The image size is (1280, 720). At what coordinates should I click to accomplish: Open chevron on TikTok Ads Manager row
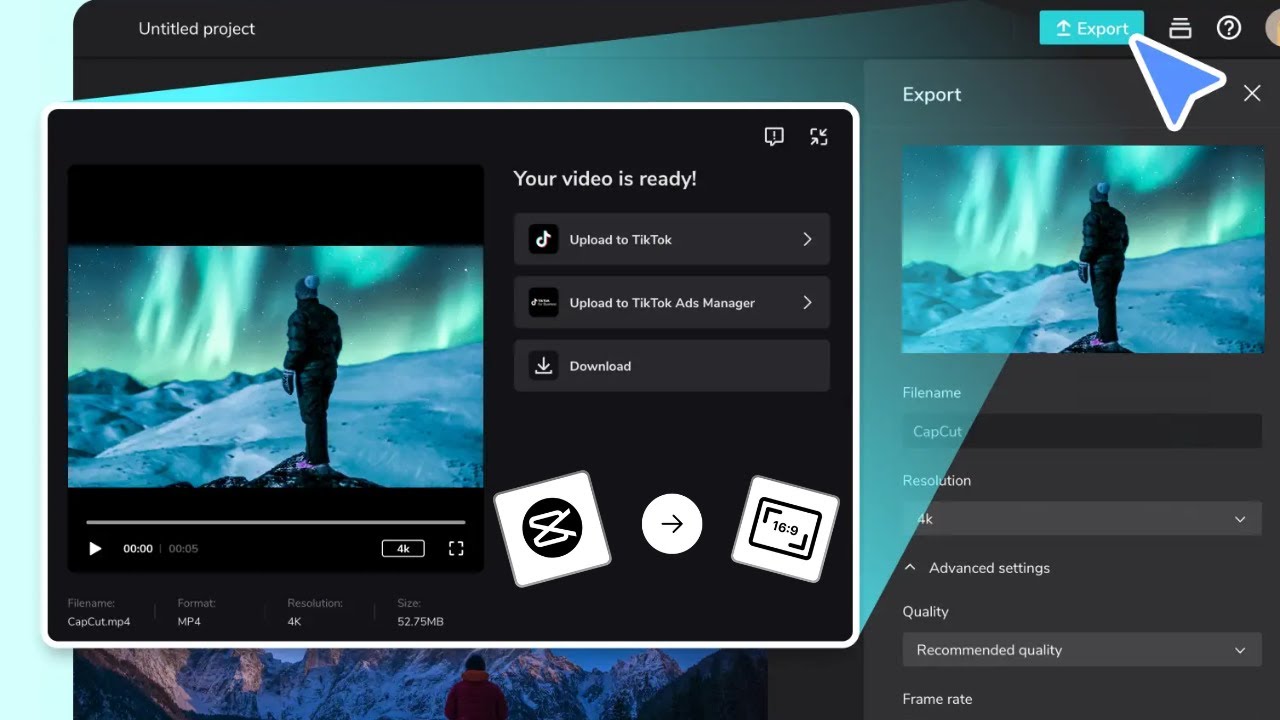(807, 302)
